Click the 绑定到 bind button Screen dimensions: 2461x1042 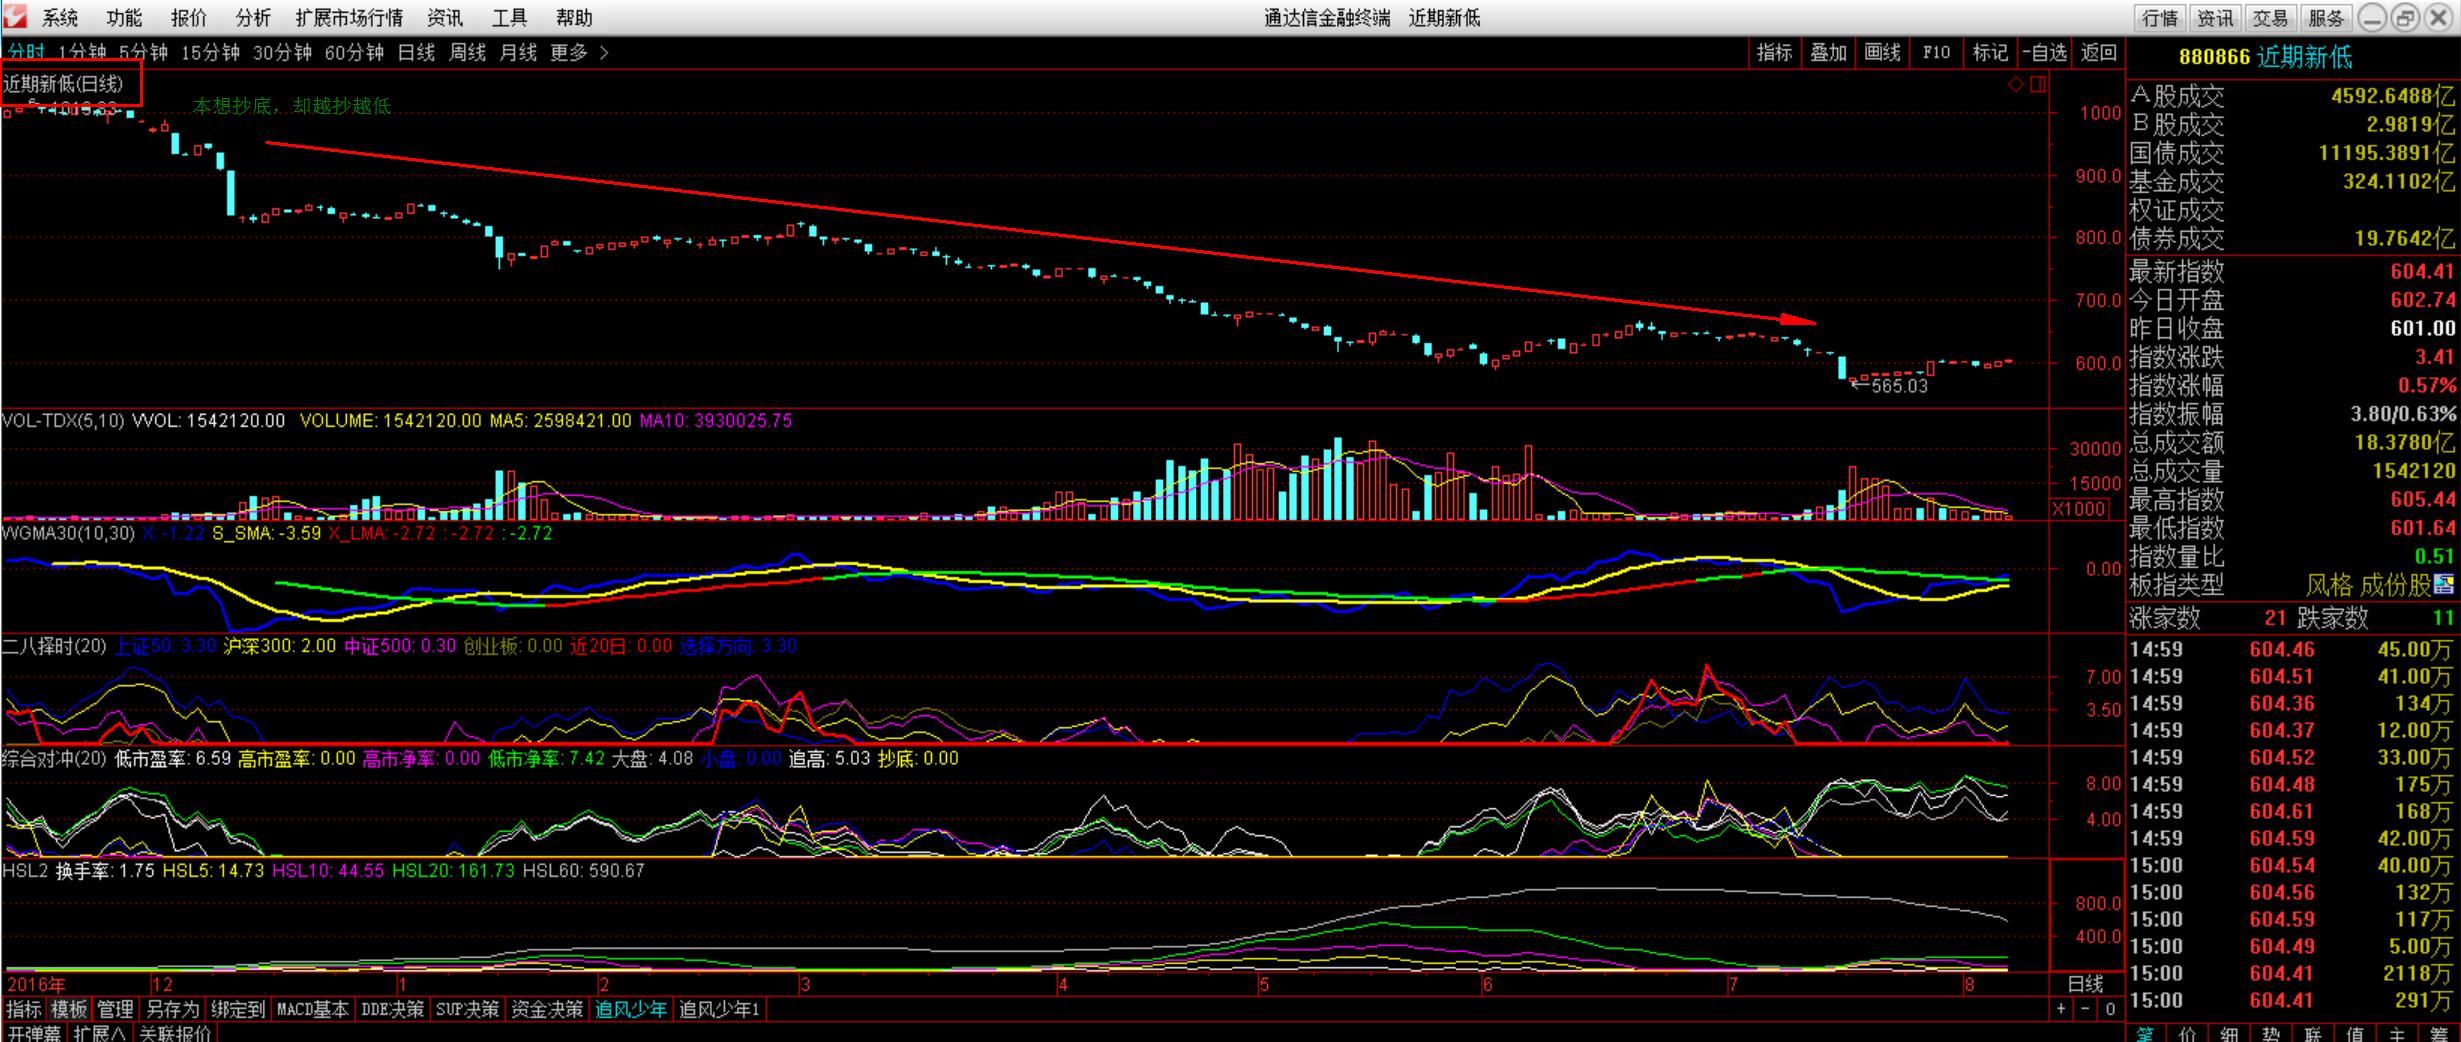click(x=238, y=1010)
